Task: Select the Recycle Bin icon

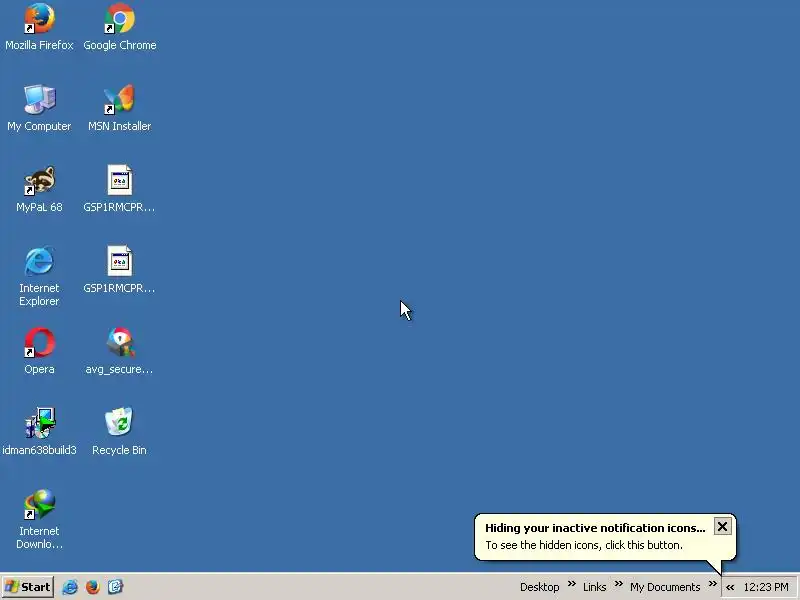Action: 119,432
